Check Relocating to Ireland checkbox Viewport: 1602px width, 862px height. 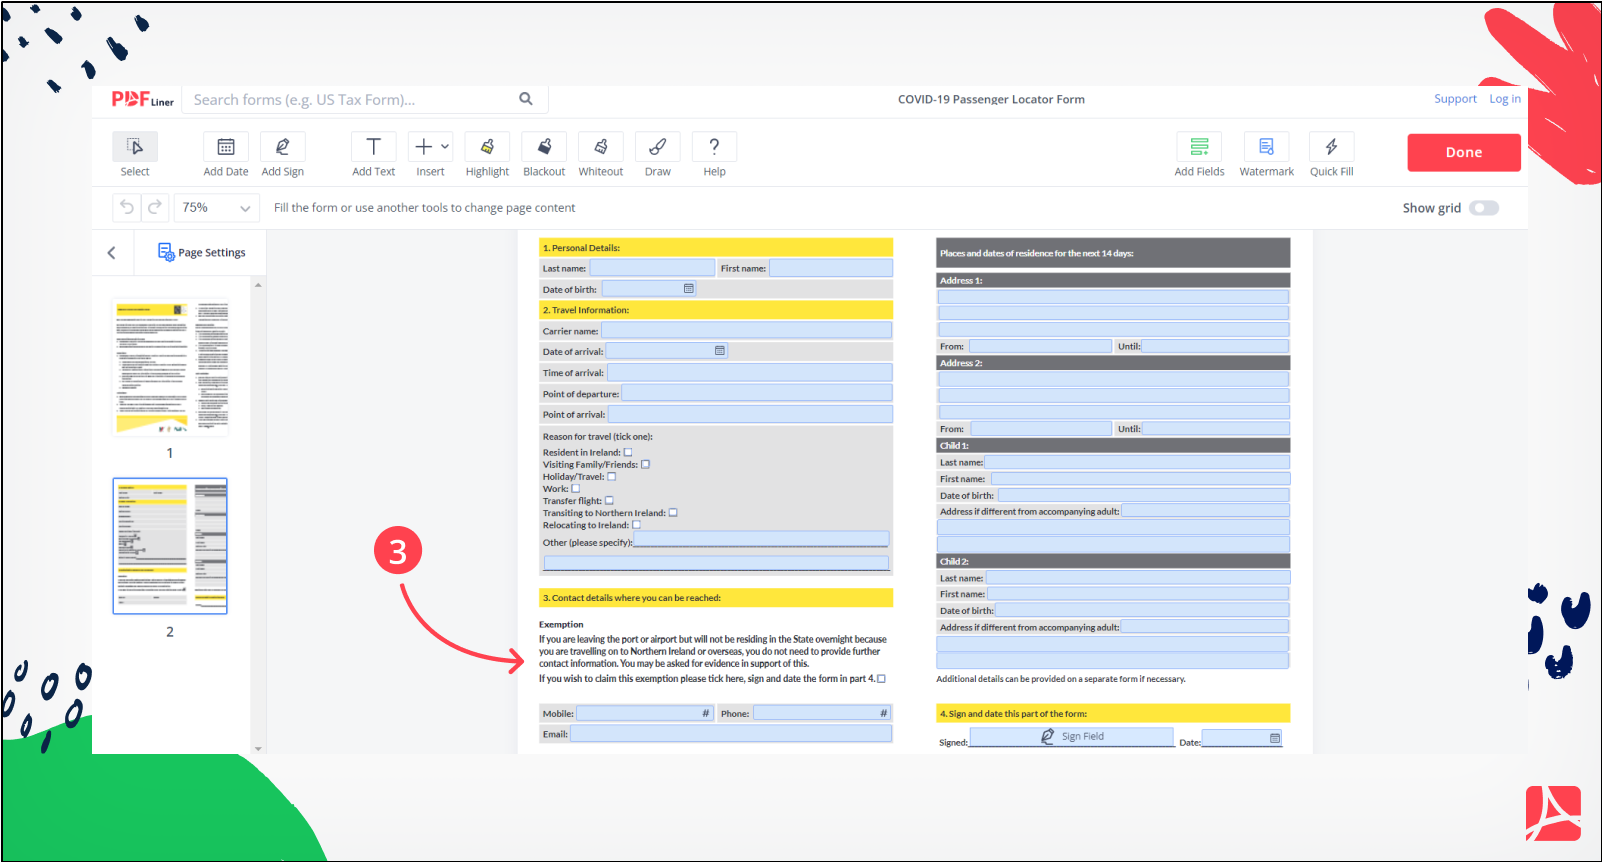coord(636,524)
